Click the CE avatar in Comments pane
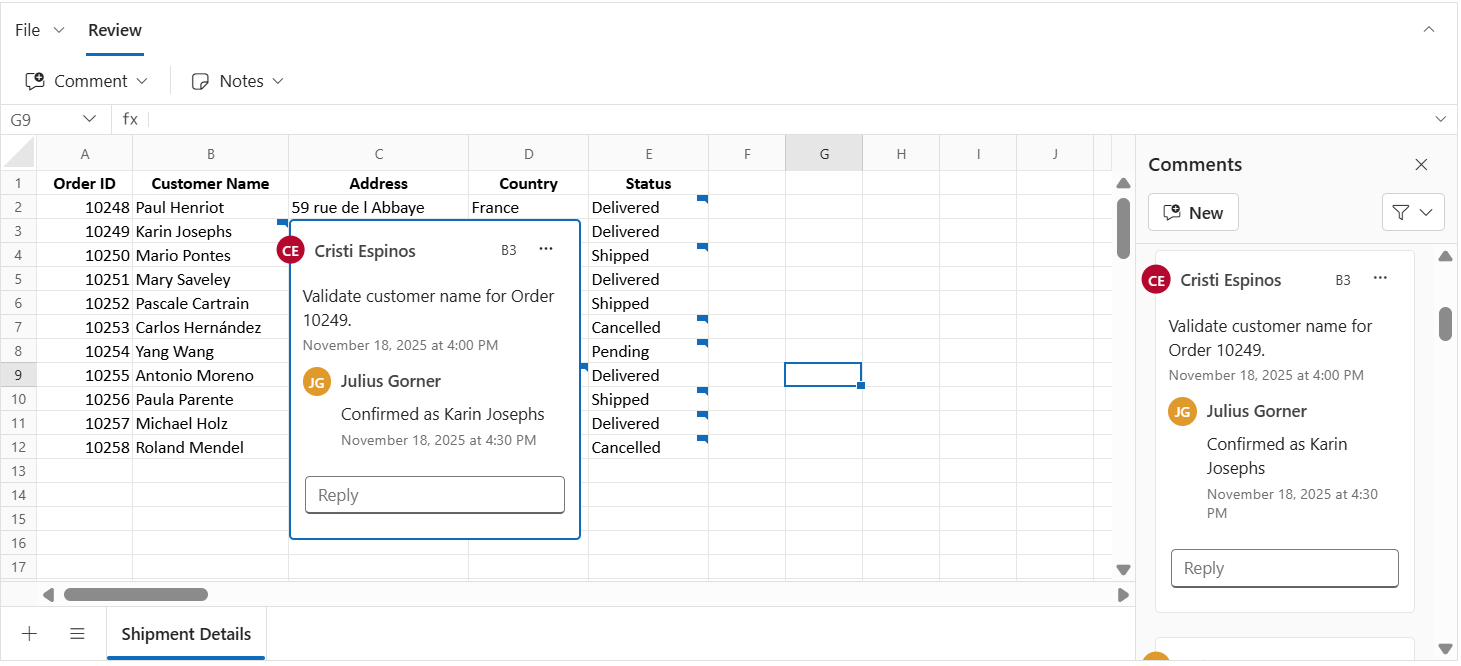This screenshot has width=1461, height=666. (1157, 281)
